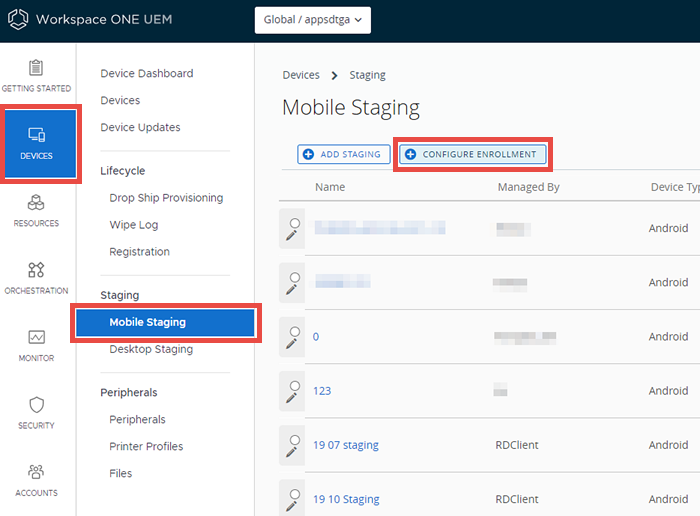Screen dimensions: 700x516
Task: Click the Staging section heading in menu
Action: click(x=120, y=295)
